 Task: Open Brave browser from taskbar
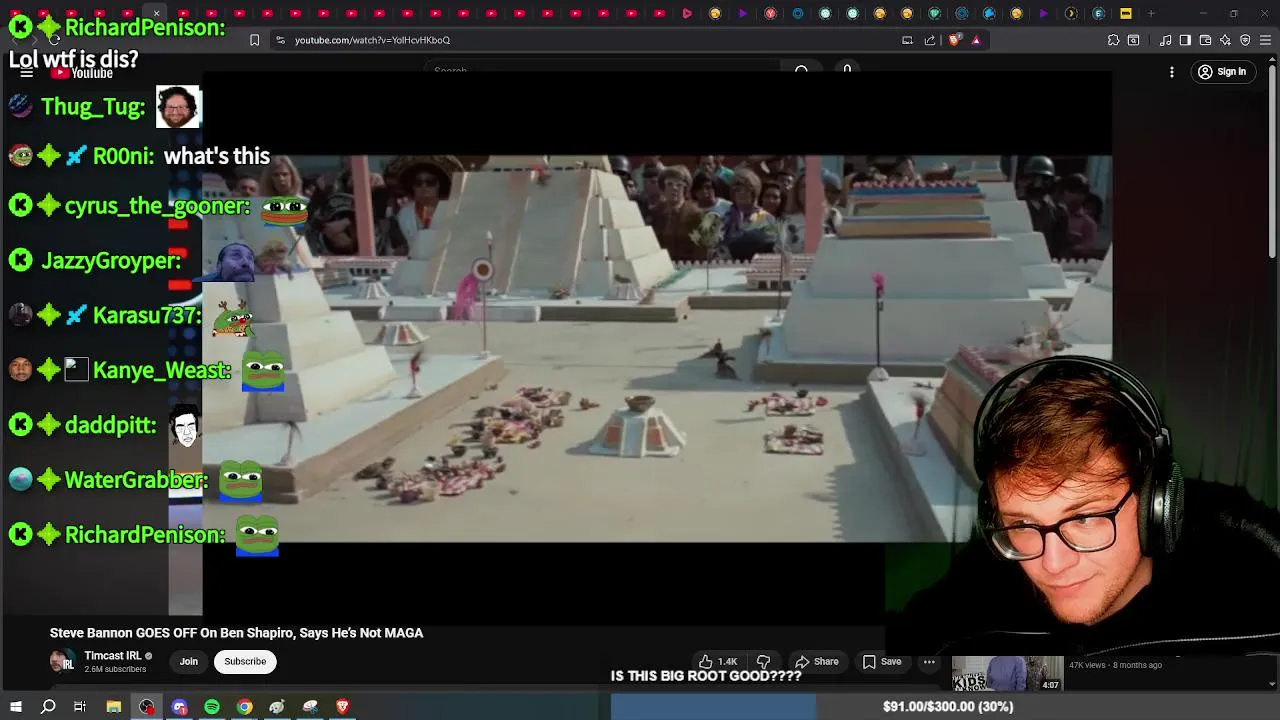343,706
